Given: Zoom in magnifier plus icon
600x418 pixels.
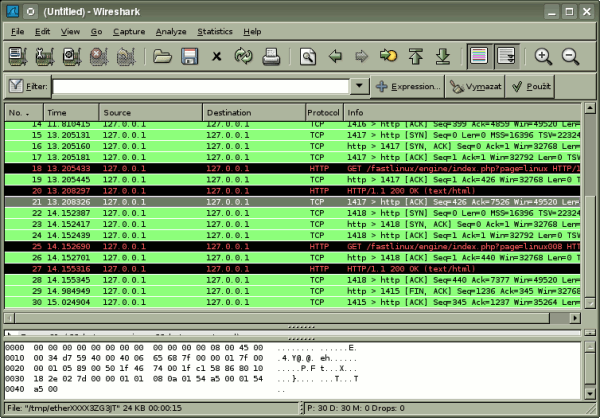Looking at the screenshot, I should [x=543, y=57].
